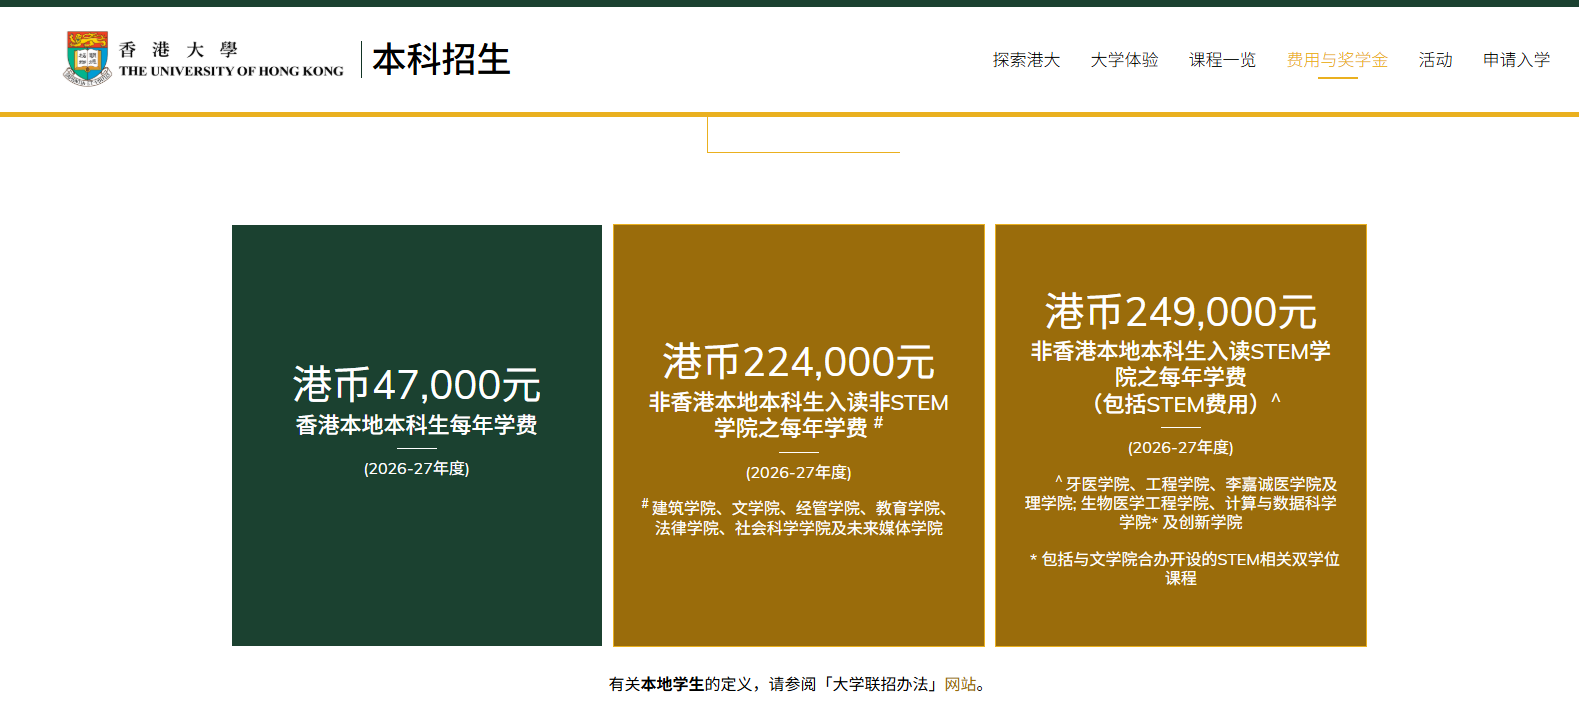Open the 费用与奖学金 menu
The height and width of the screenshot is (704, 1579).
click(x=1337, y=60)
